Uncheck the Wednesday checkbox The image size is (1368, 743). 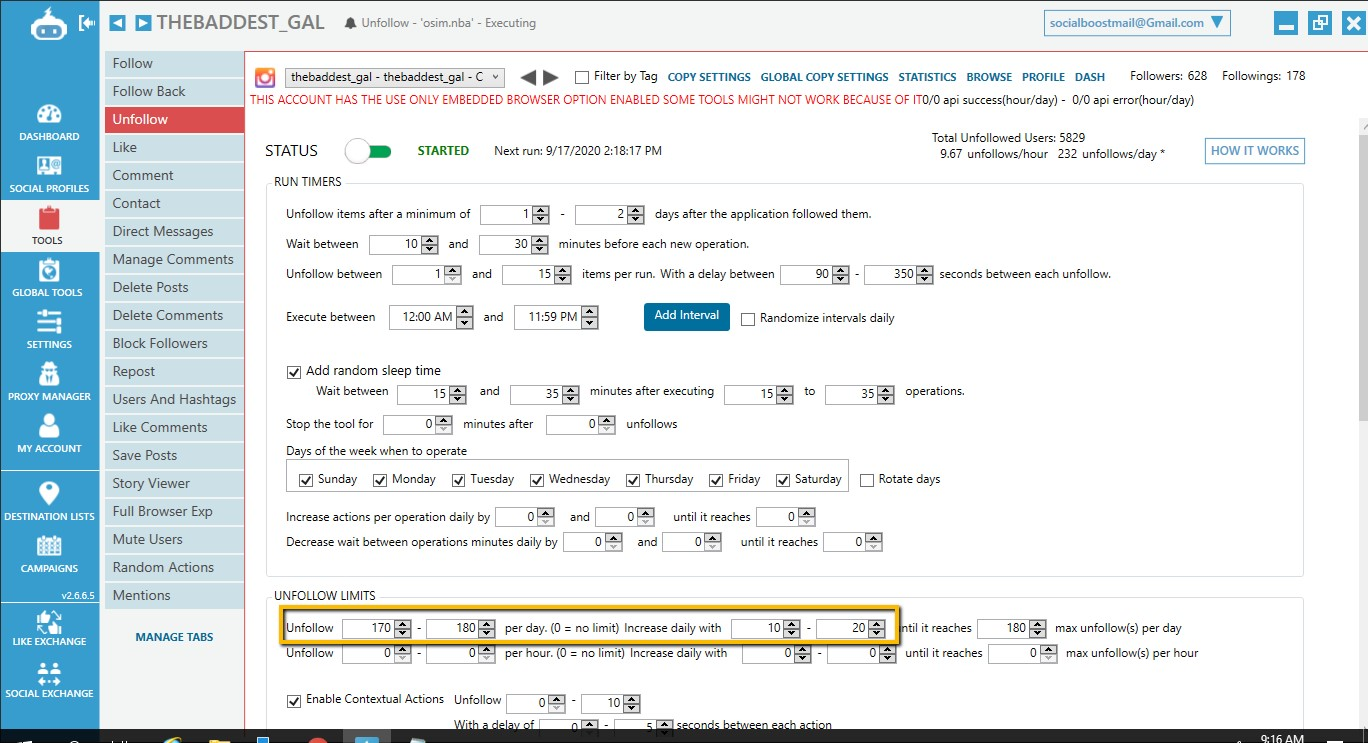537,480
